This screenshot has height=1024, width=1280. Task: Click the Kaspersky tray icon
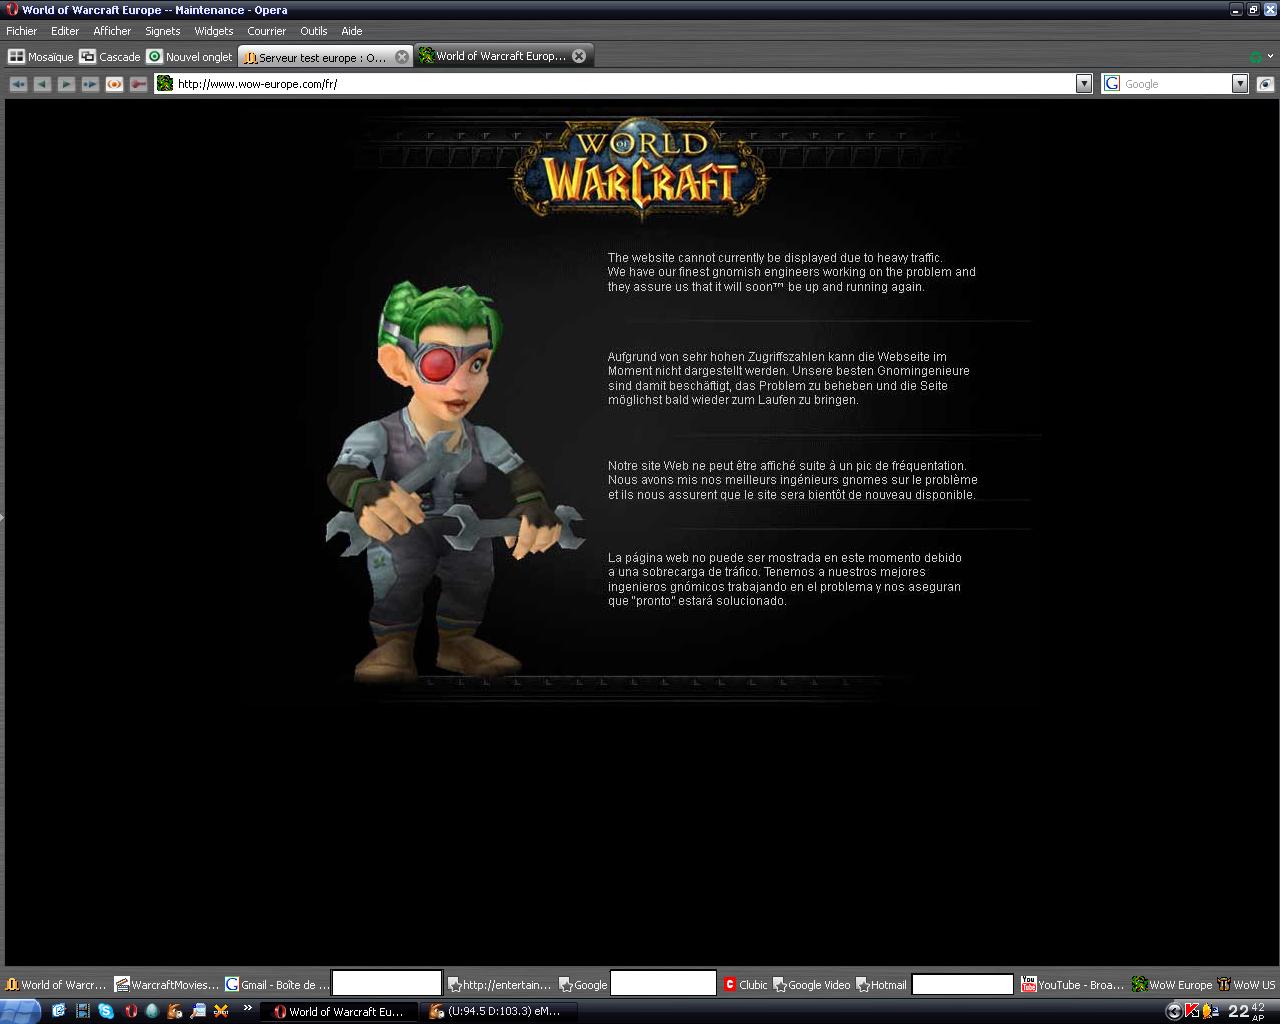click(1191, 1012)
